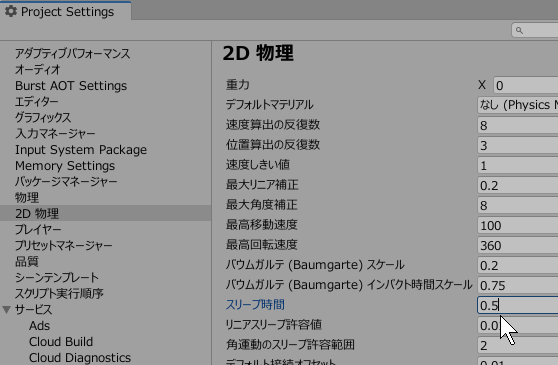Click the gear icon on Project Settings tab
The image size is (558, 365).
(11, 11)
